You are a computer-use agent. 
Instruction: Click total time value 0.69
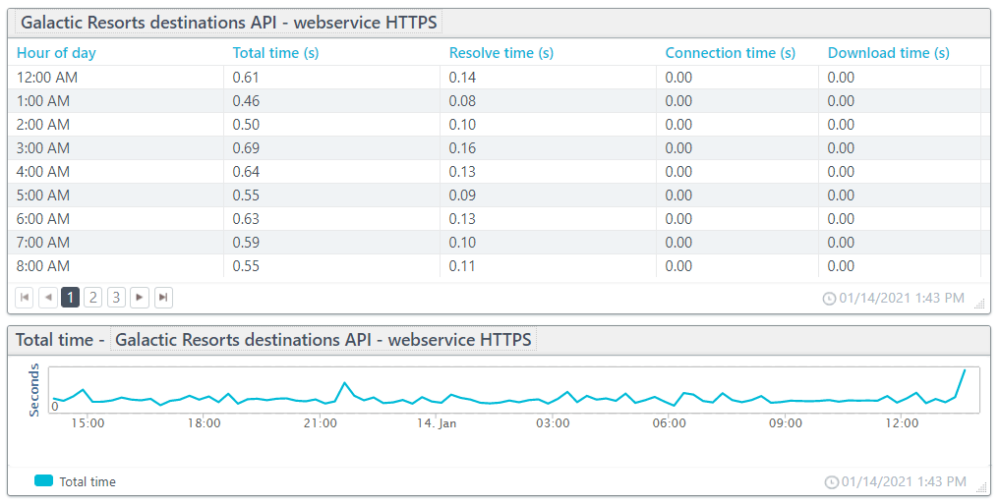(246, 148)
